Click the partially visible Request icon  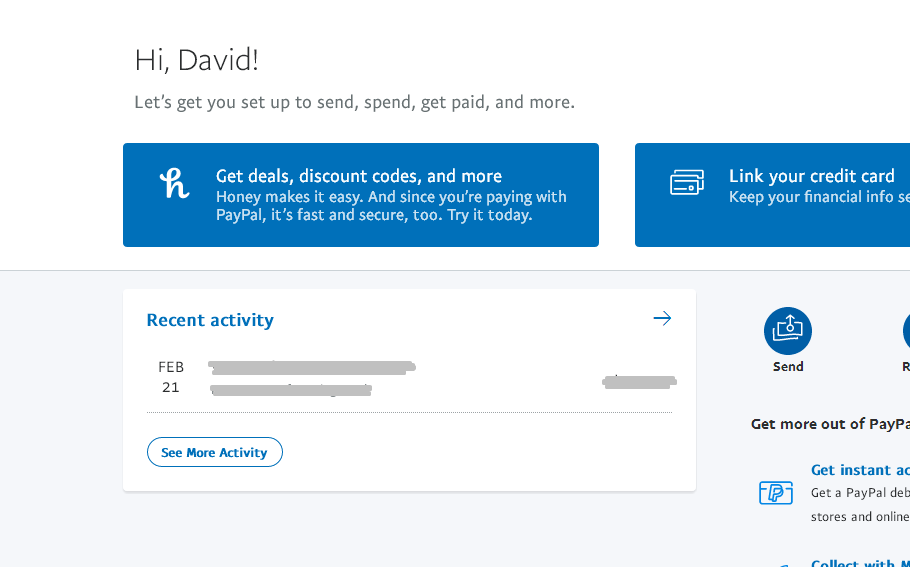[x=905, y=331]
